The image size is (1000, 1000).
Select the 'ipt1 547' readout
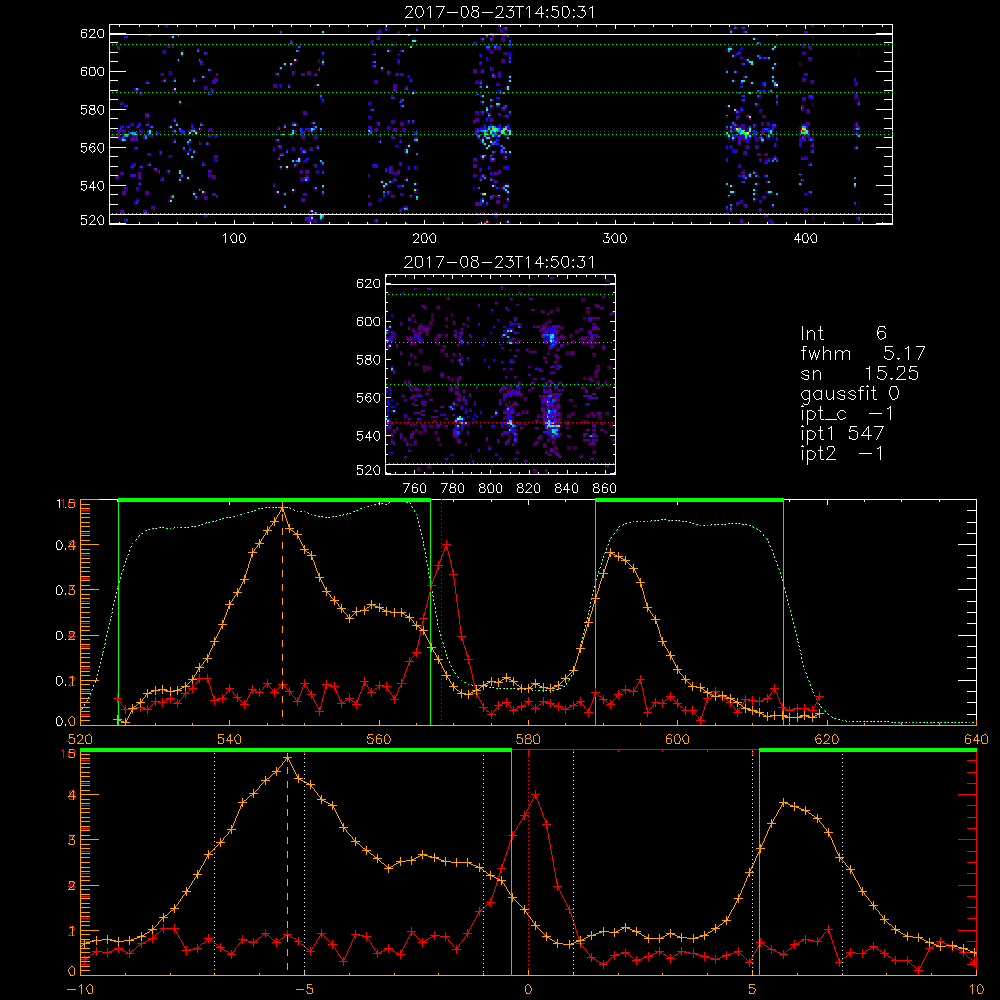tap(842, 434)
